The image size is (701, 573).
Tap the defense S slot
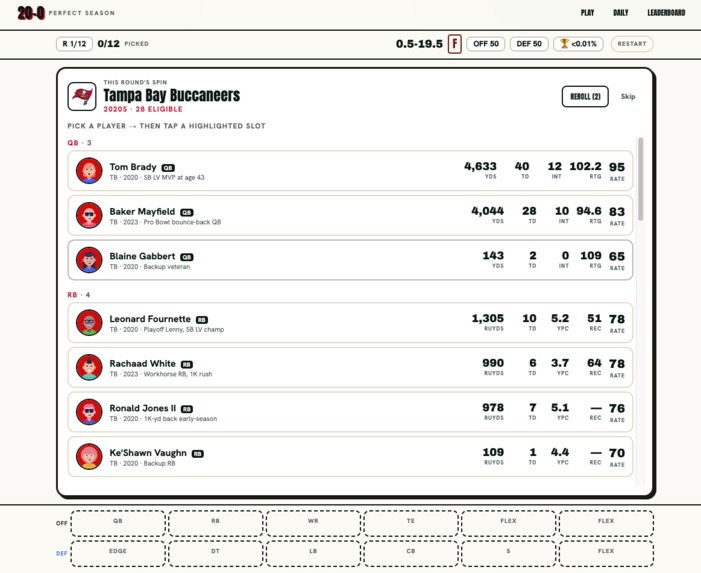coord(508,554)
